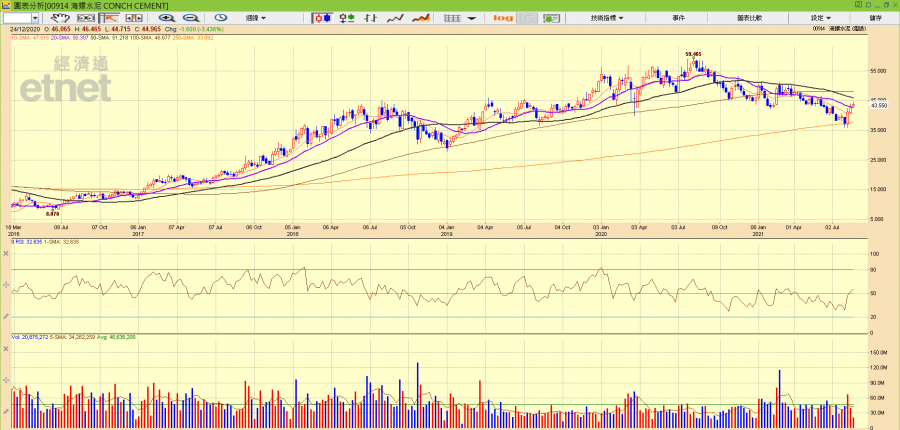This screenshot has width=900, height=430.
Task: Open the clock time period icon
Action: coord(221,18)
